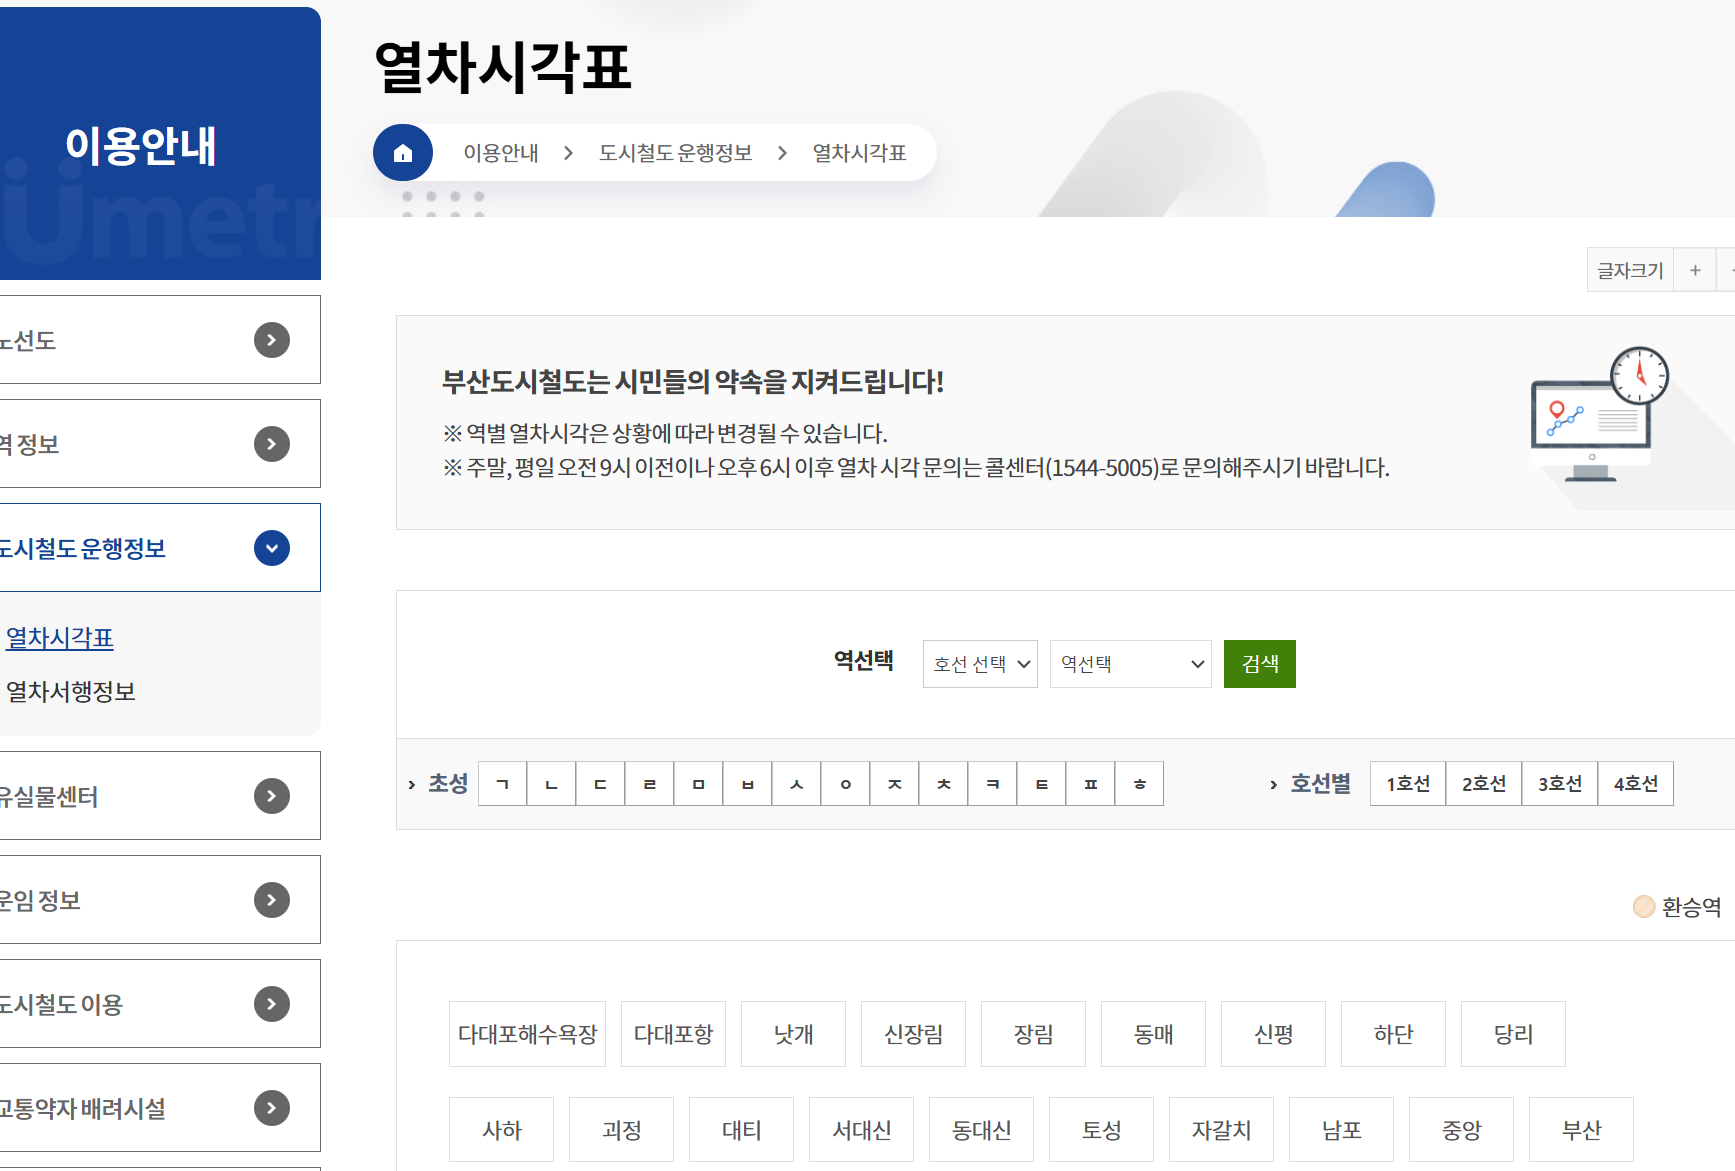Filter stations by 4호선
The height and width of the screenshot is (1171, 1735).
coord(1635,783)
